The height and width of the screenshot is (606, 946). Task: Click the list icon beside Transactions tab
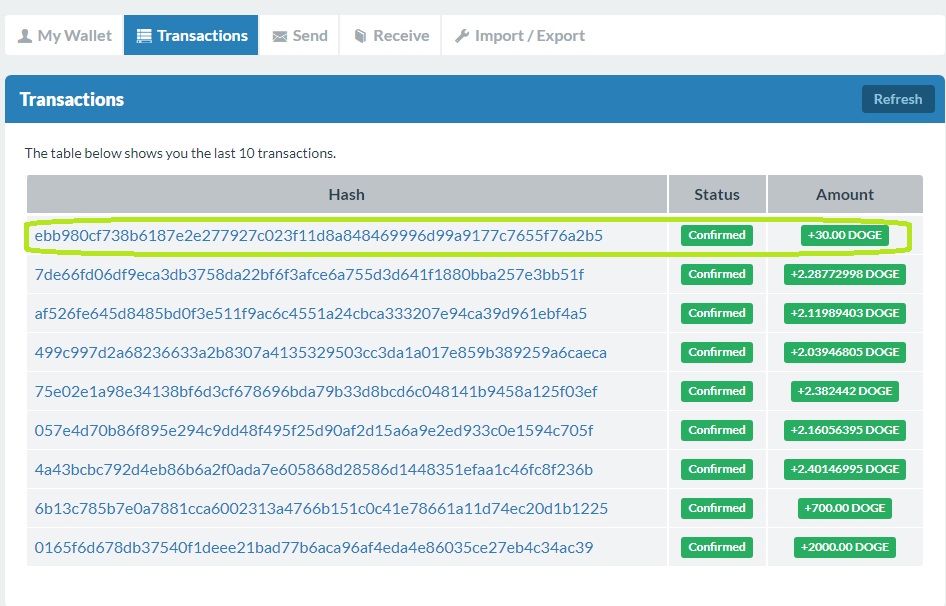[x=144, y=36]
